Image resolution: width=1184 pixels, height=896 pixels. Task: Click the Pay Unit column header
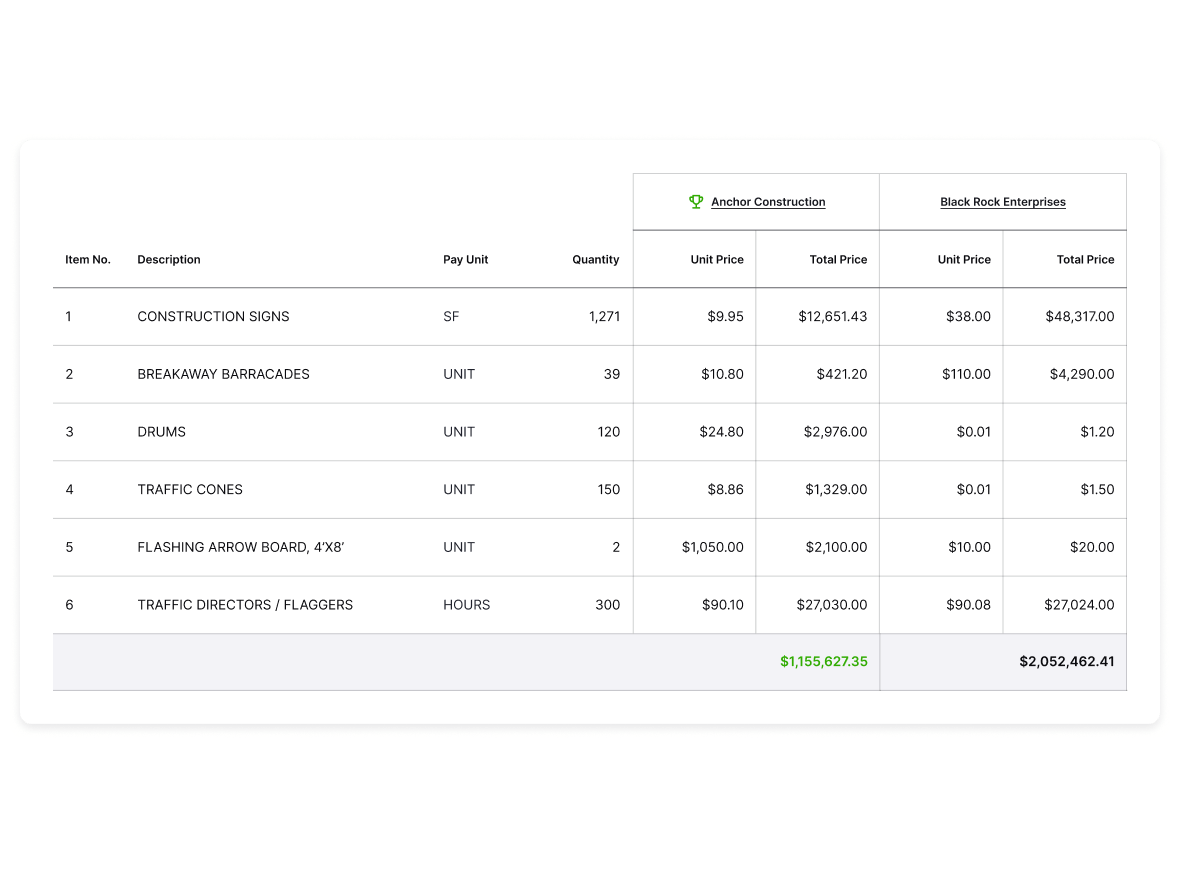click(x=466, y=260)
